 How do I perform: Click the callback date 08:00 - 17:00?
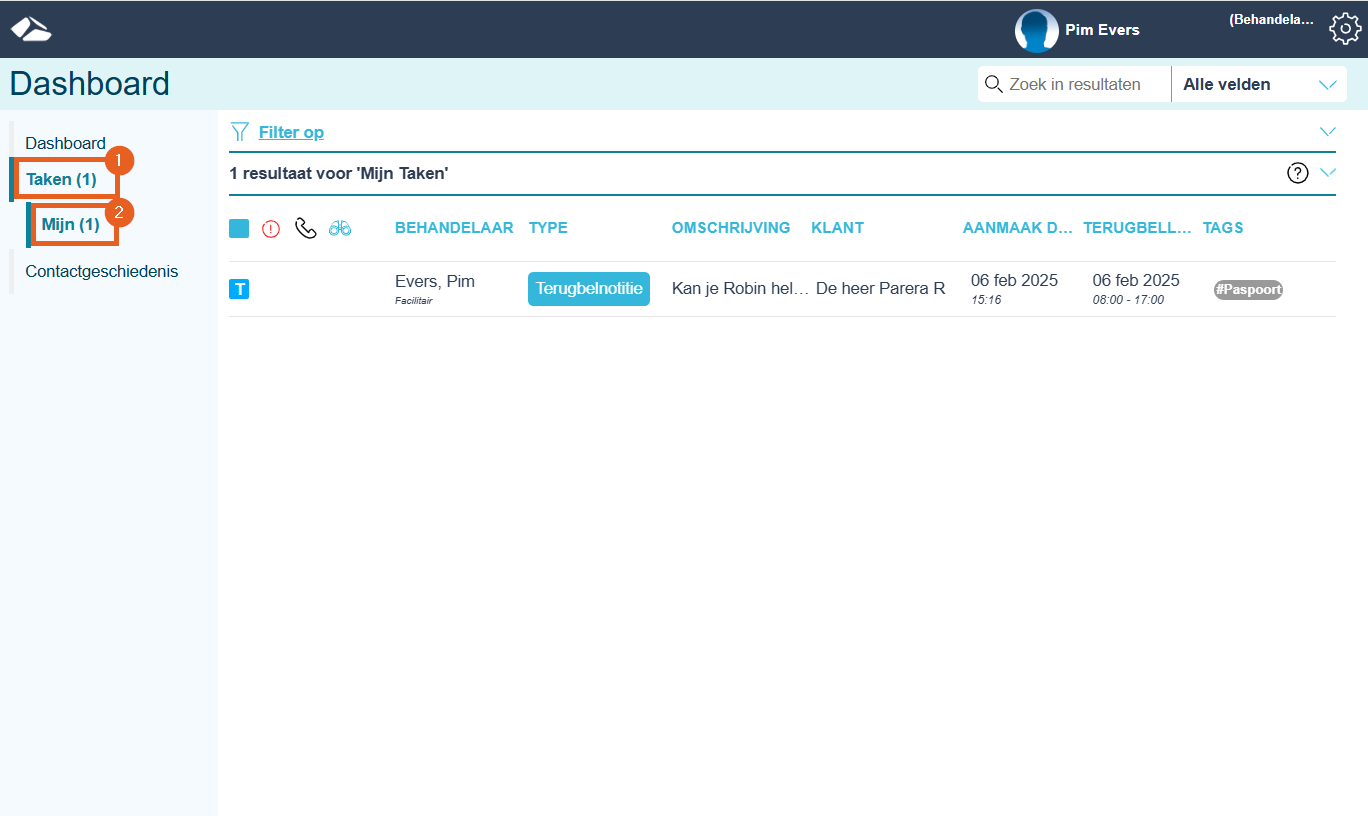pos(1136,288)
